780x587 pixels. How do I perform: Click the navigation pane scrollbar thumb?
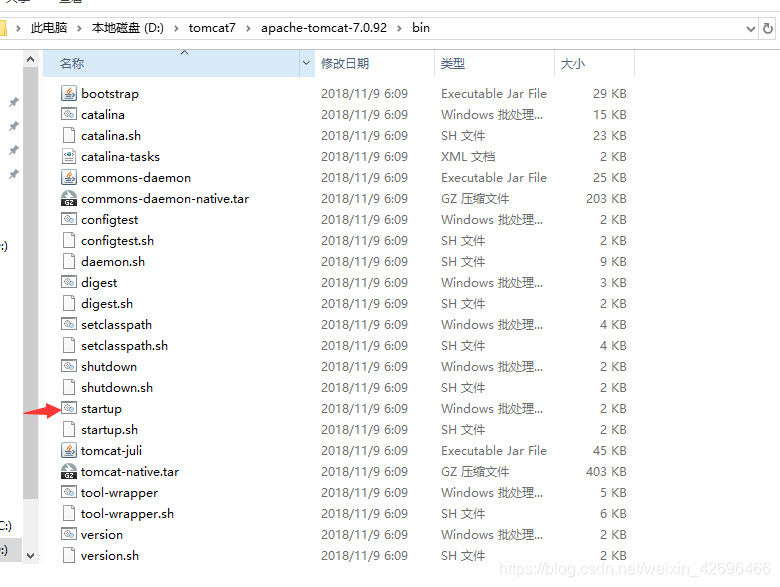pos(30,283)
